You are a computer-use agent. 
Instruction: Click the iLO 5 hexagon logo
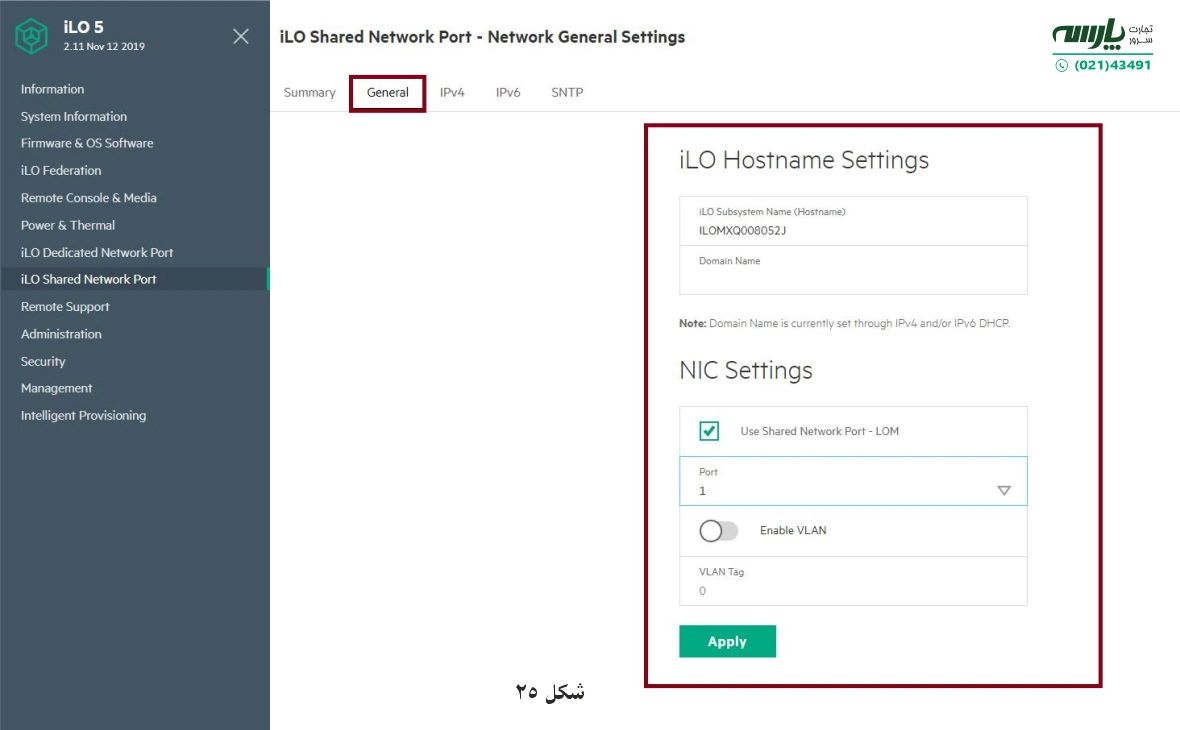[x=31, y=35]
